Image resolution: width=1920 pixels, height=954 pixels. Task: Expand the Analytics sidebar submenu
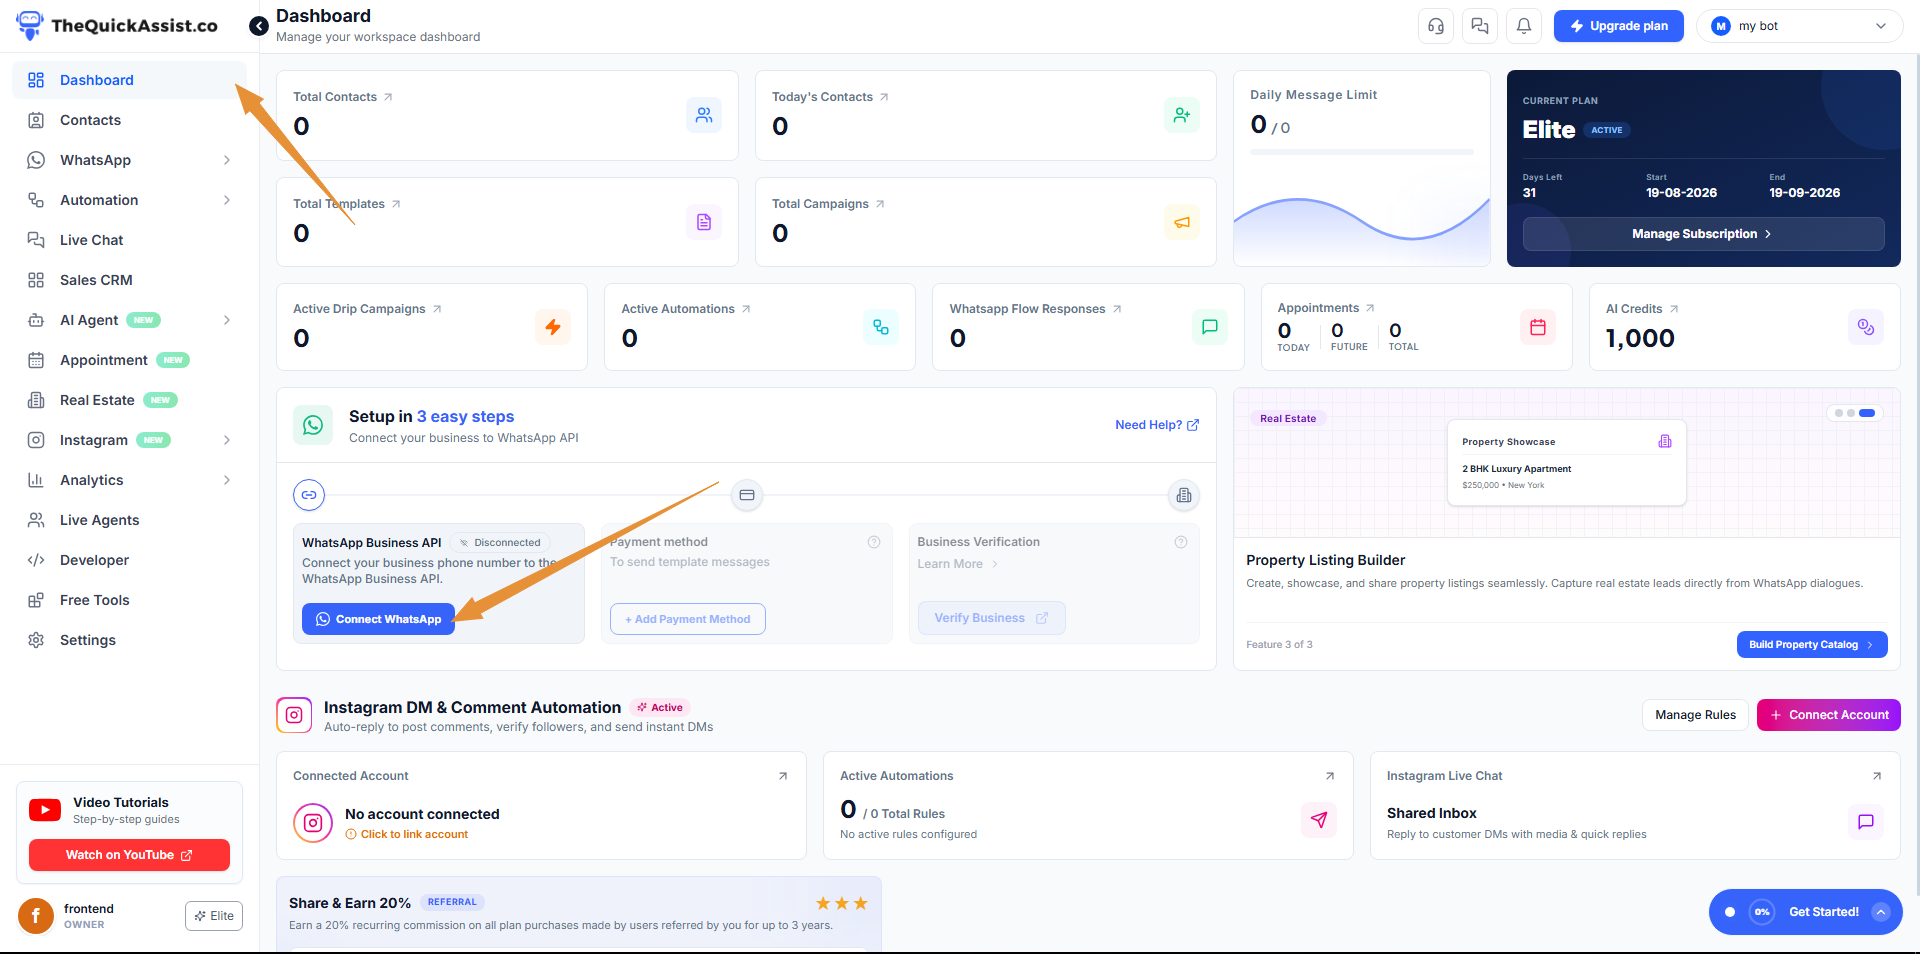click(x=227, y=480)
